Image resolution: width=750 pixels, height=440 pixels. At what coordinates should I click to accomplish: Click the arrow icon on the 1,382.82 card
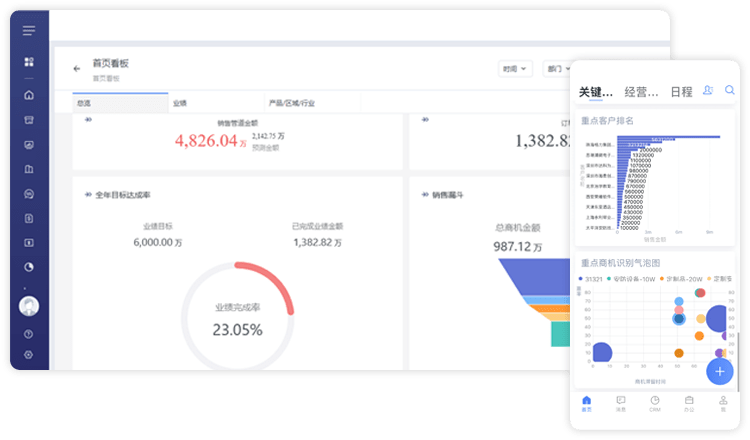tap(425, 120)
